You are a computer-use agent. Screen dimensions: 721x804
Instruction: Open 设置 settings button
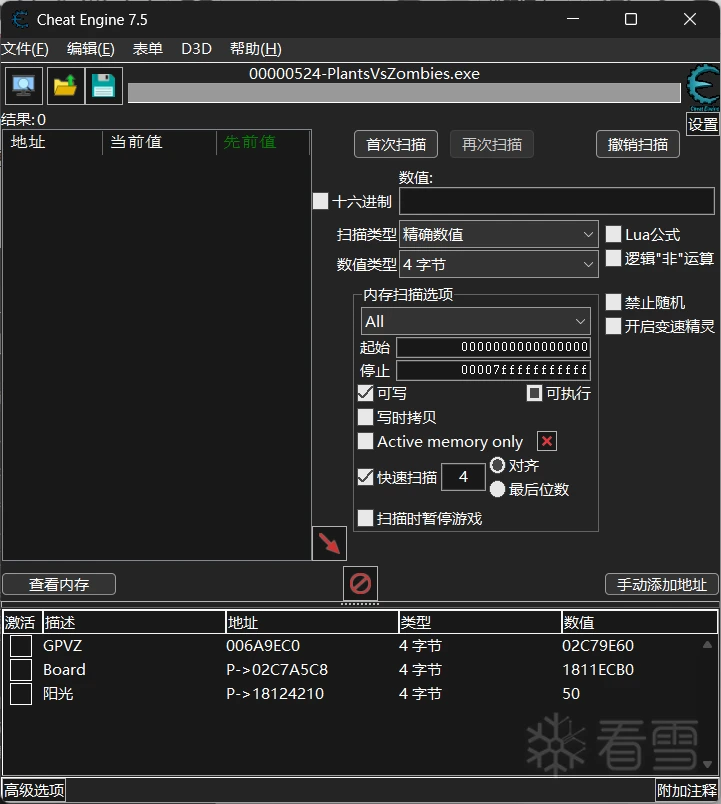coord(703,124)
